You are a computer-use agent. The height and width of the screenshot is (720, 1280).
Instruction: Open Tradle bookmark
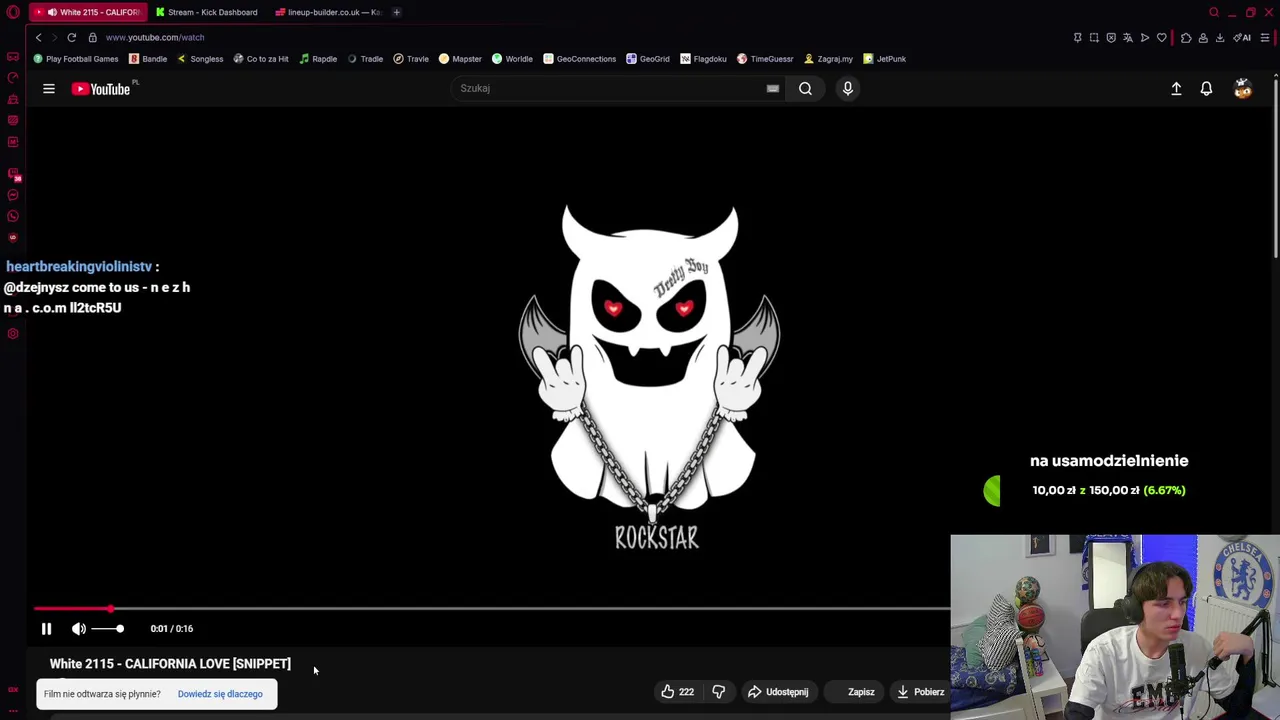coord(365,59)
